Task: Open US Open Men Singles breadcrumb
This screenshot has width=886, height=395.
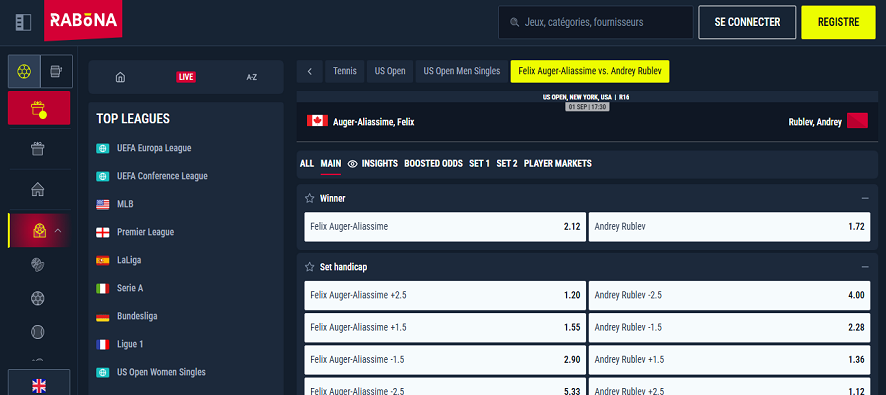Action: click(462, 71)
